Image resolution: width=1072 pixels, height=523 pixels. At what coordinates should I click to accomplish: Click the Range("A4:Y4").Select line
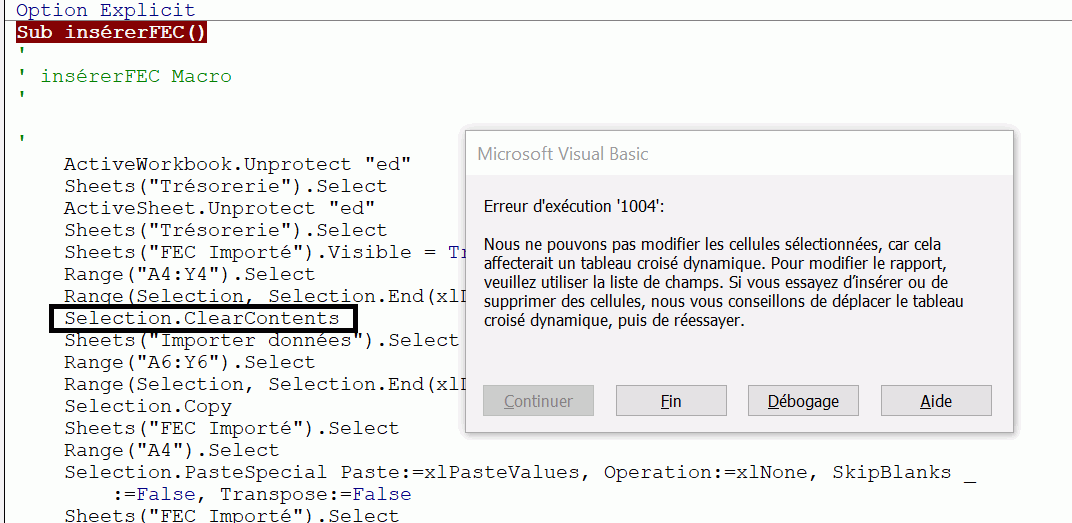[x=189, y=274]
